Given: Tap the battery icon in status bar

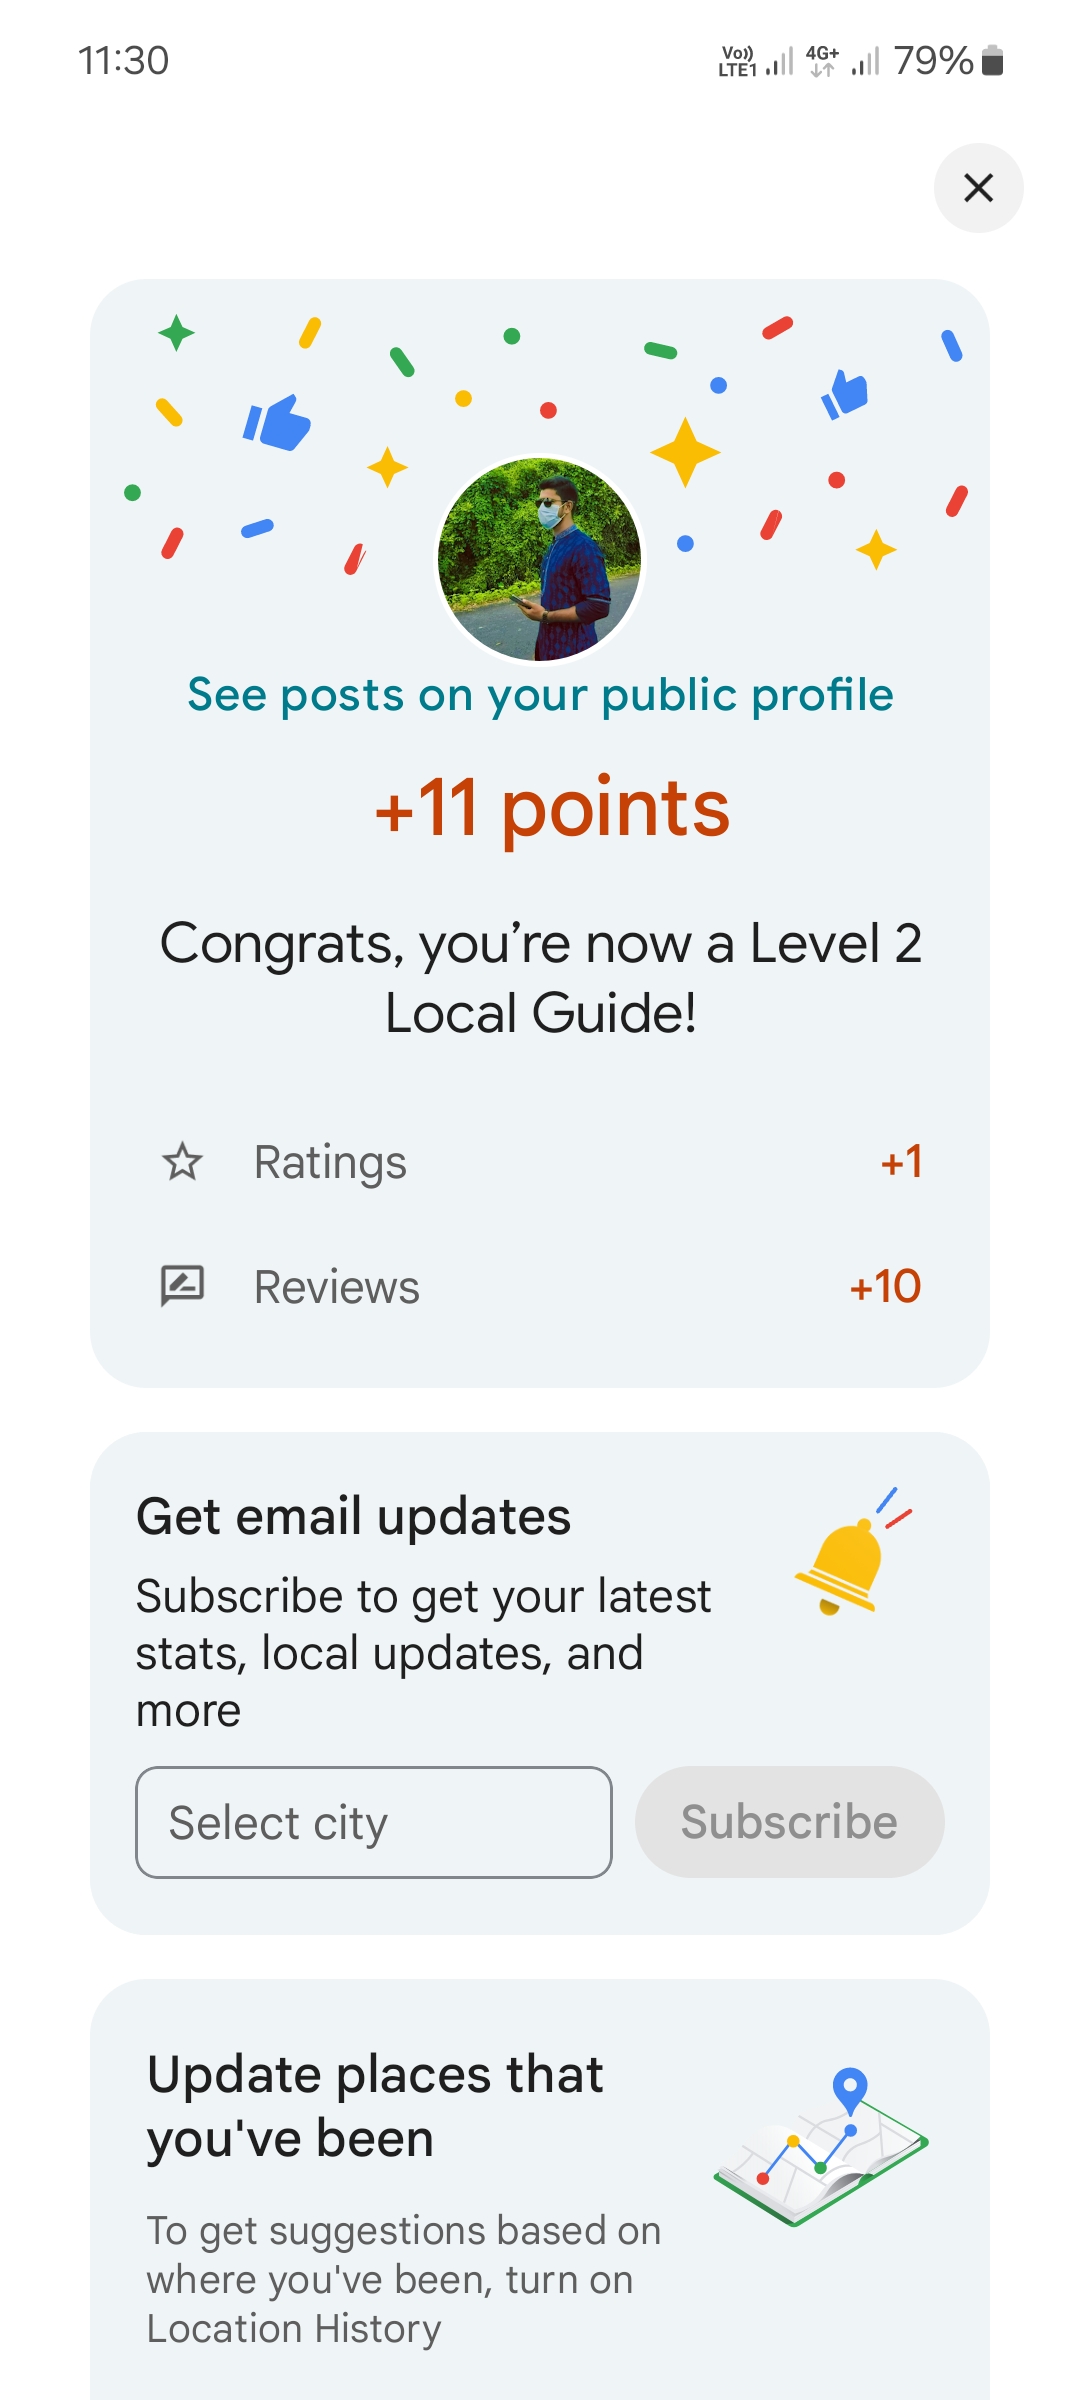Looking at the screenshot, I should click(992, 61).
